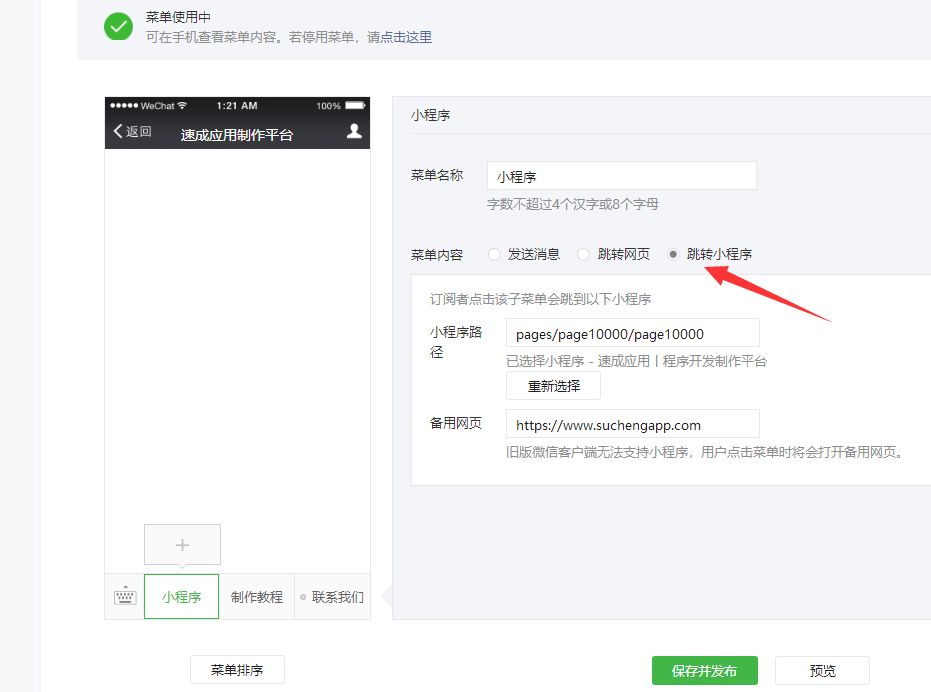931x692 pixels.
Task: Click the keyboard icon in phone menu bar
Action: point(125,596)
